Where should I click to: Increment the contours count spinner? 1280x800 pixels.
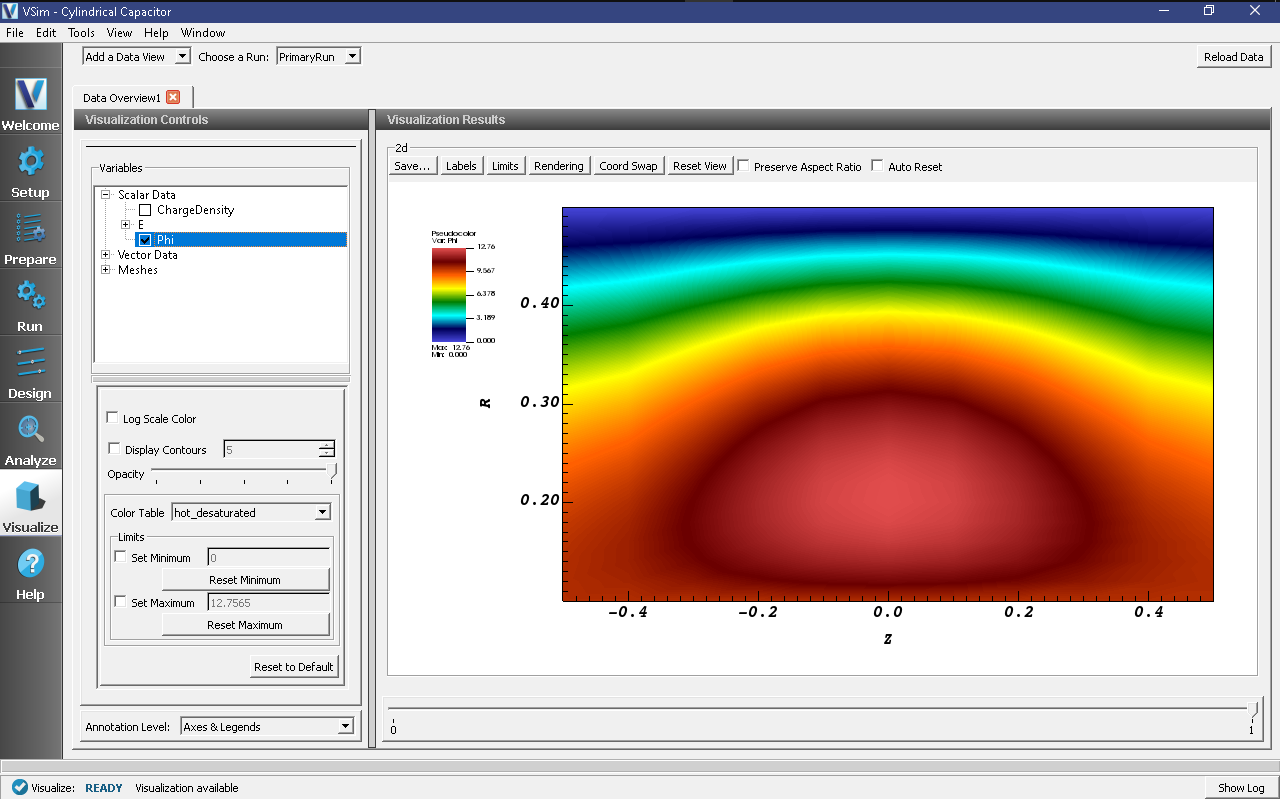326,445
